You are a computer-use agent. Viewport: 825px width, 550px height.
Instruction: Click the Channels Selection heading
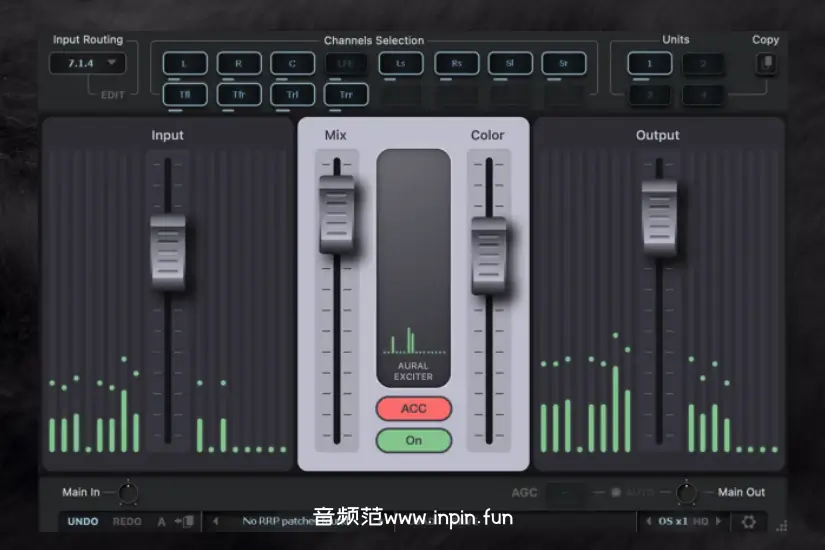coord(374,41)
